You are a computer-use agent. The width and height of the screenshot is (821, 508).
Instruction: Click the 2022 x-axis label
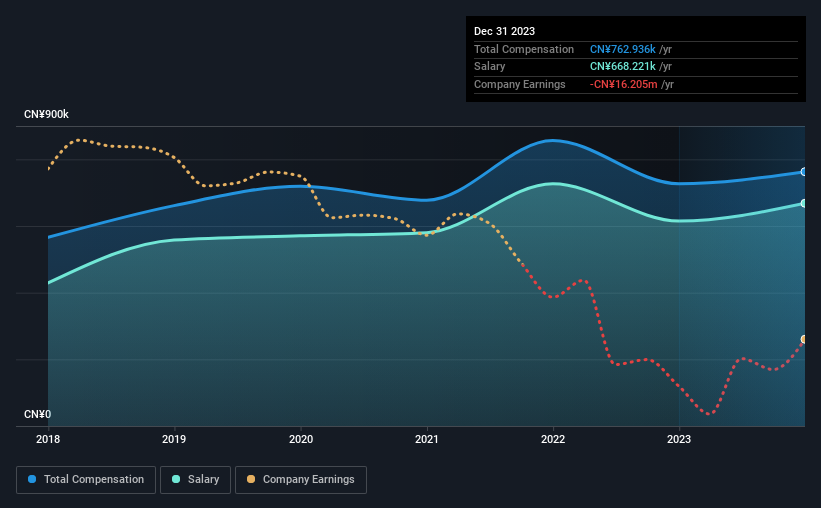tap(553, 439)
